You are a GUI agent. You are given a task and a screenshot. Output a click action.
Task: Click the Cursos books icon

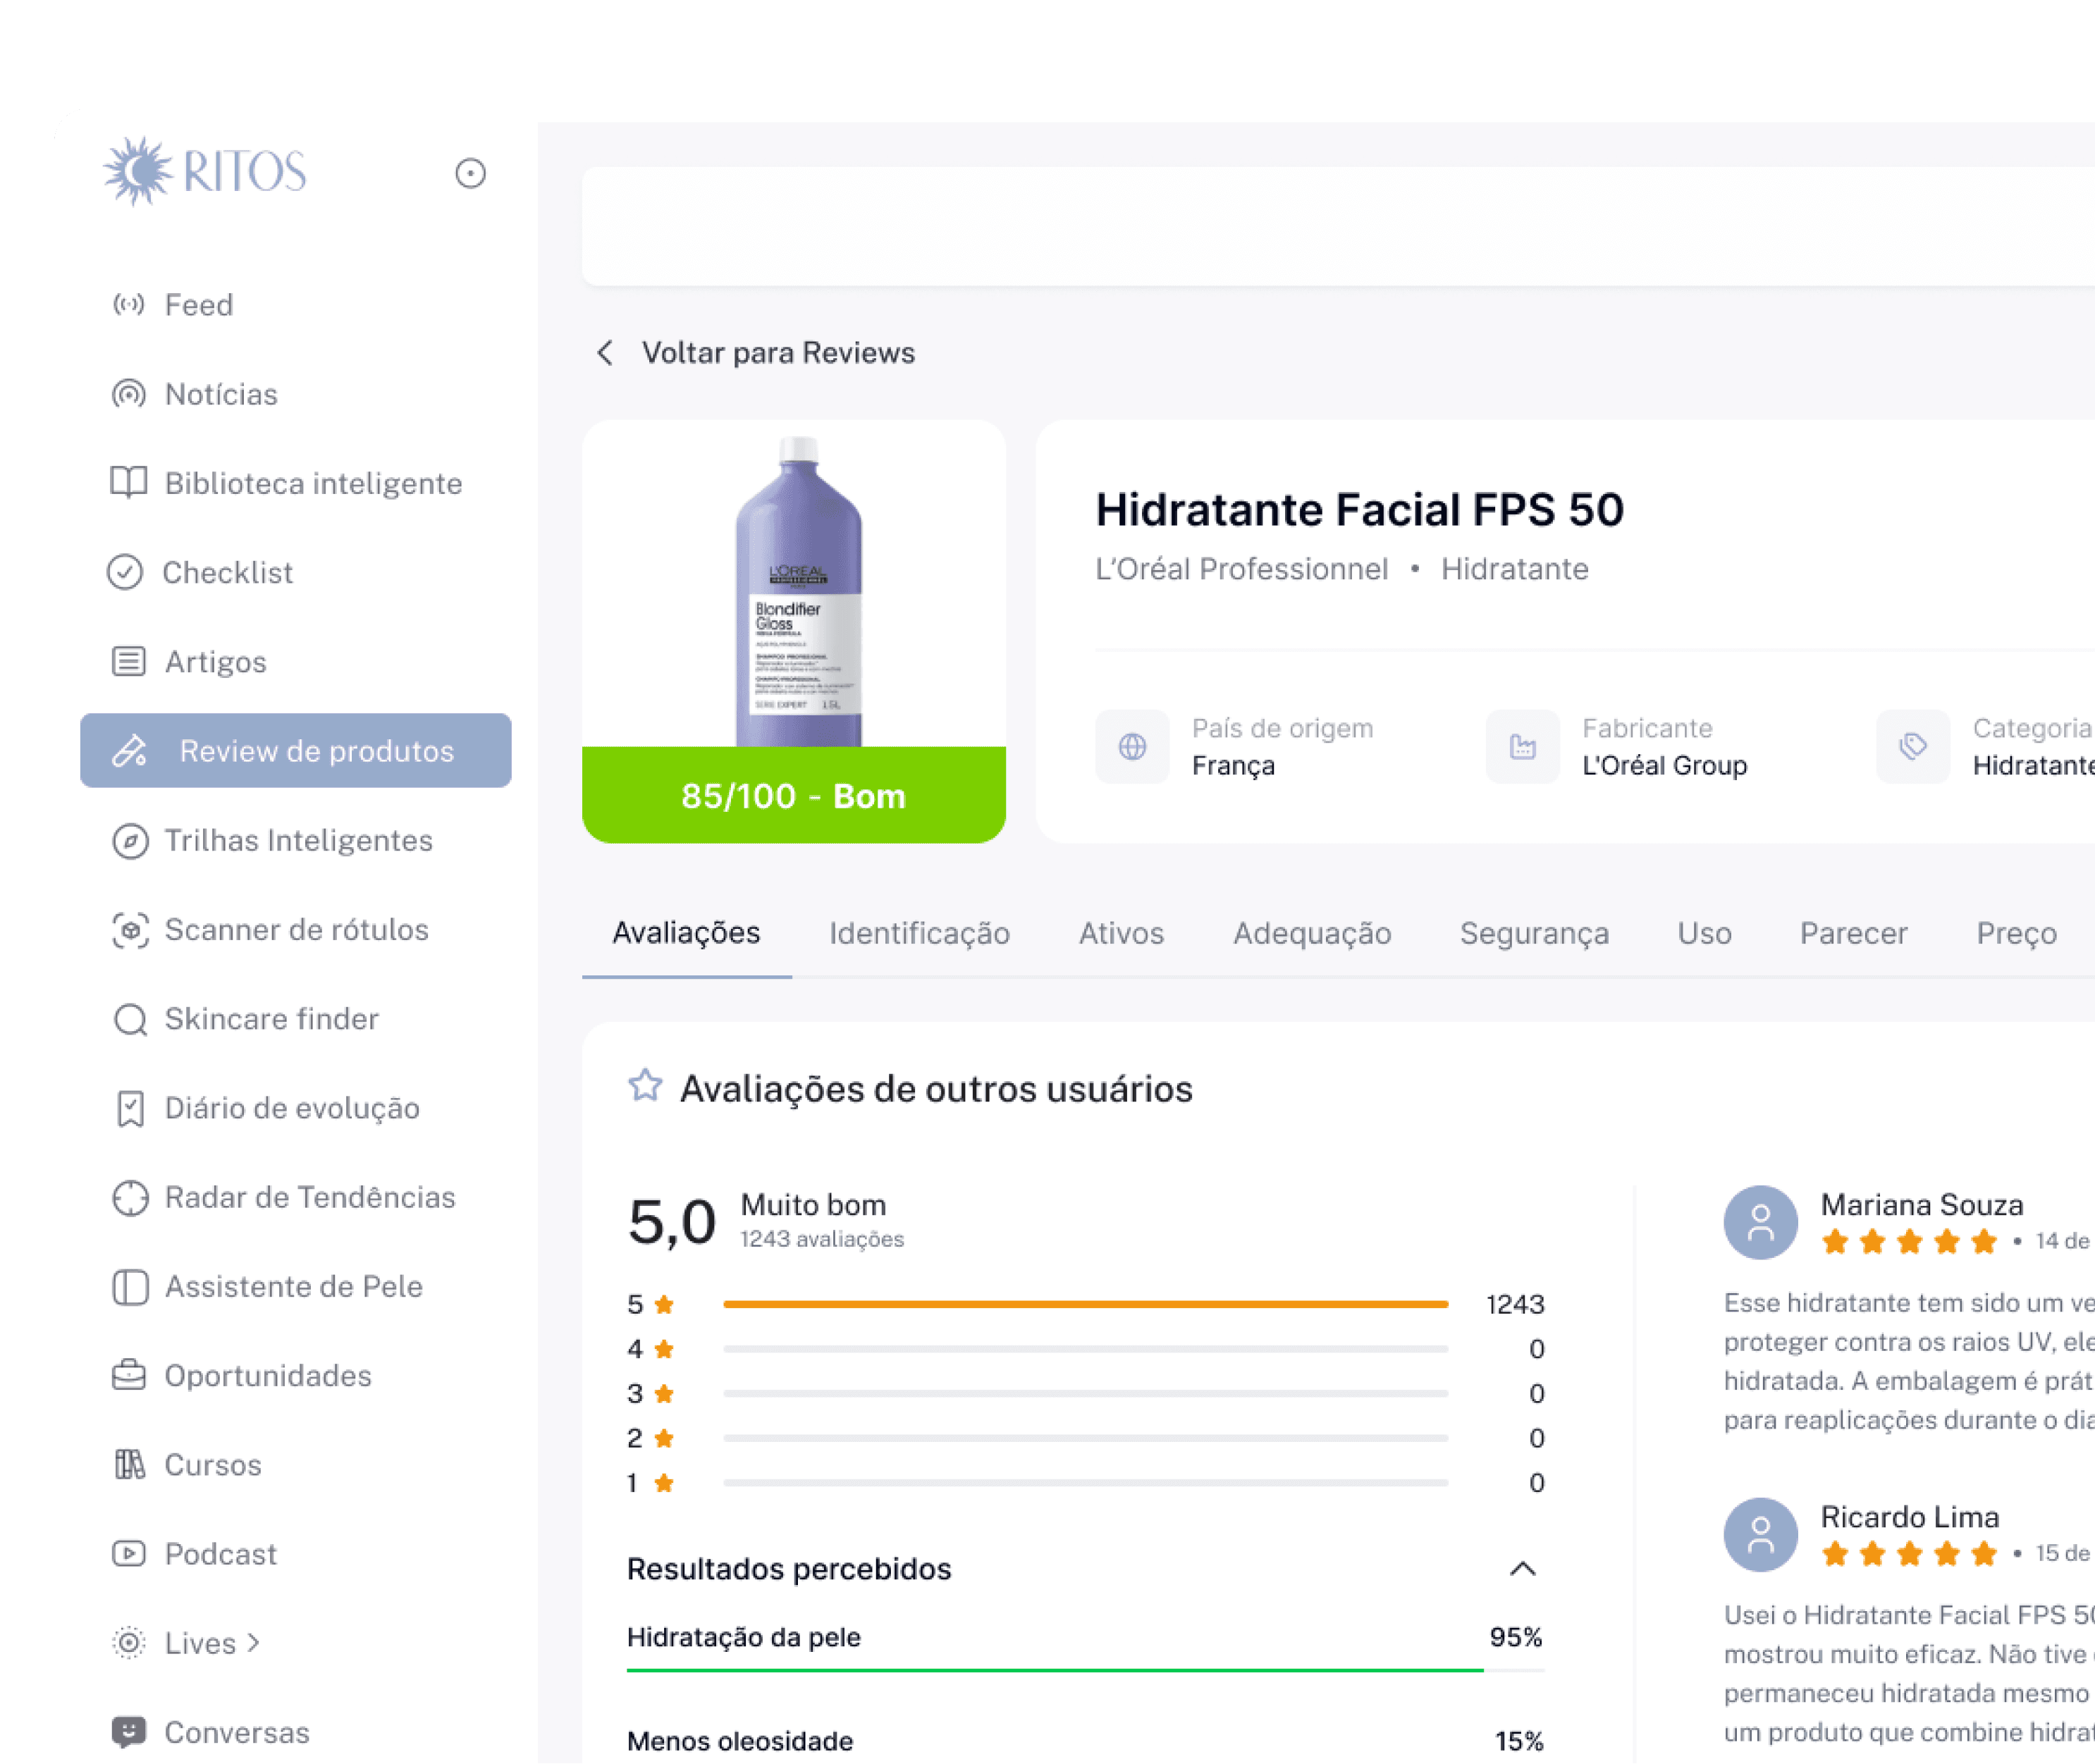[x=129, y=1465]
